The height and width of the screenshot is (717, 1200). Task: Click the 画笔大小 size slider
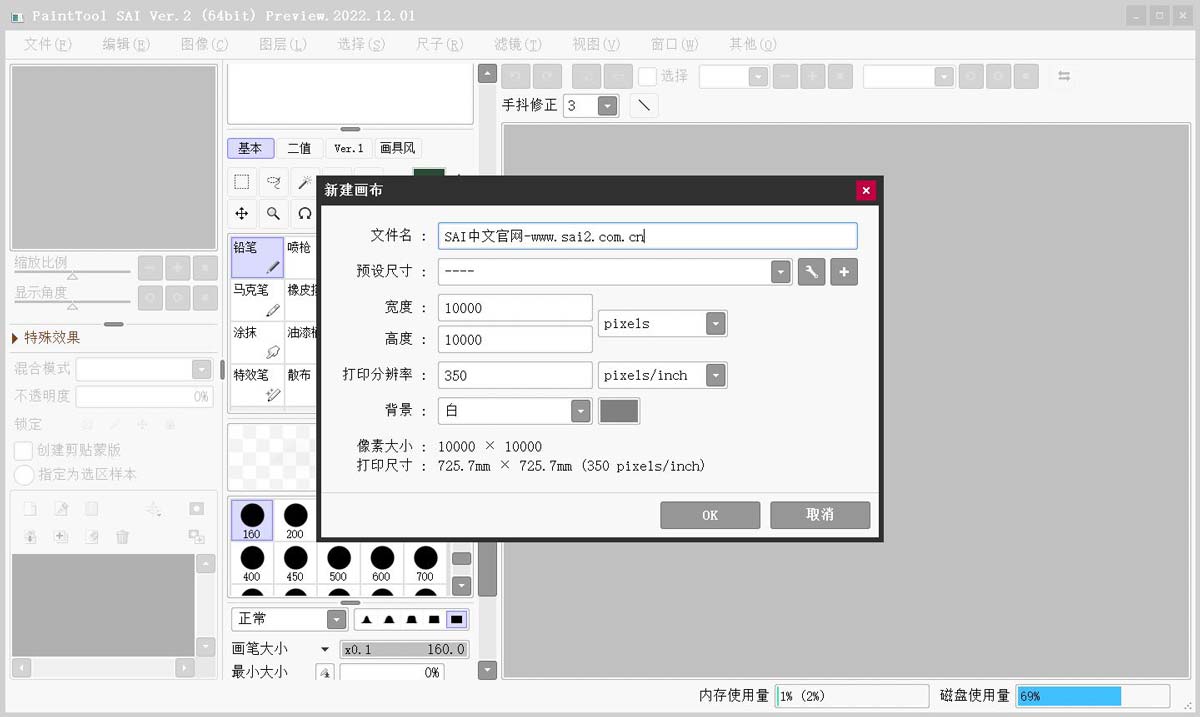coord(404,649)
